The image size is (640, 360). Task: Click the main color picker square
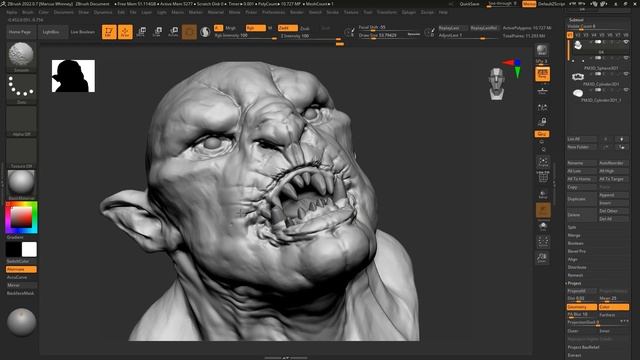(x=21, y=217)
